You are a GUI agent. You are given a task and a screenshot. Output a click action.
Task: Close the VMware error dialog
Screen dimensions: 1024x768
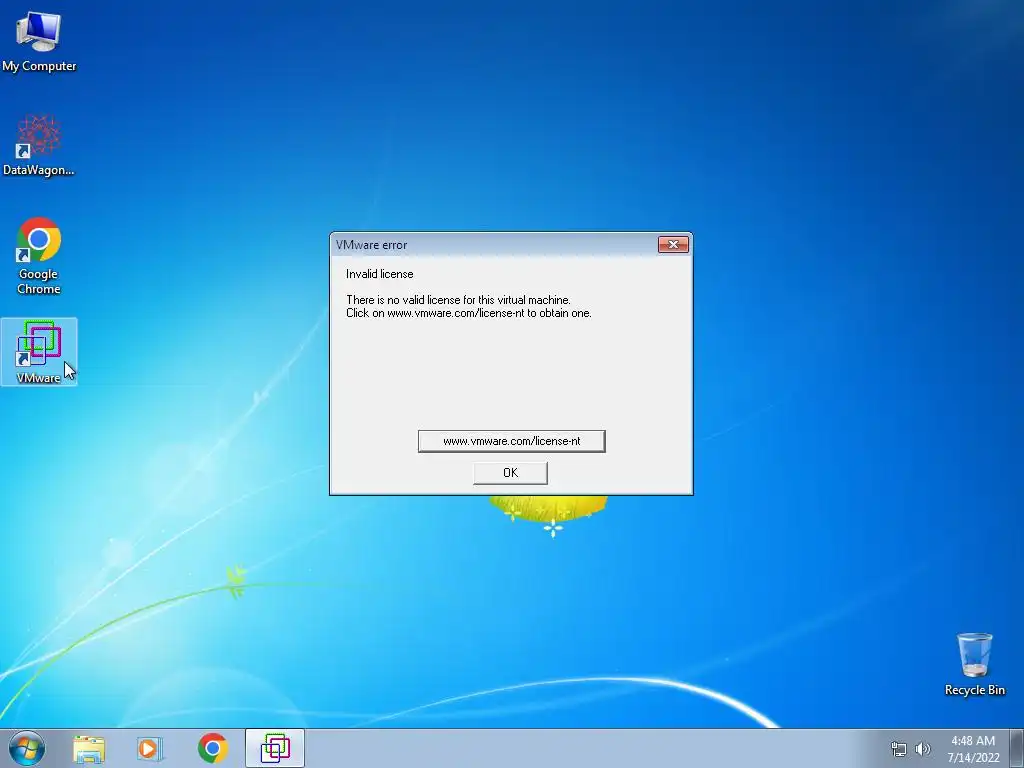(673, 244)
